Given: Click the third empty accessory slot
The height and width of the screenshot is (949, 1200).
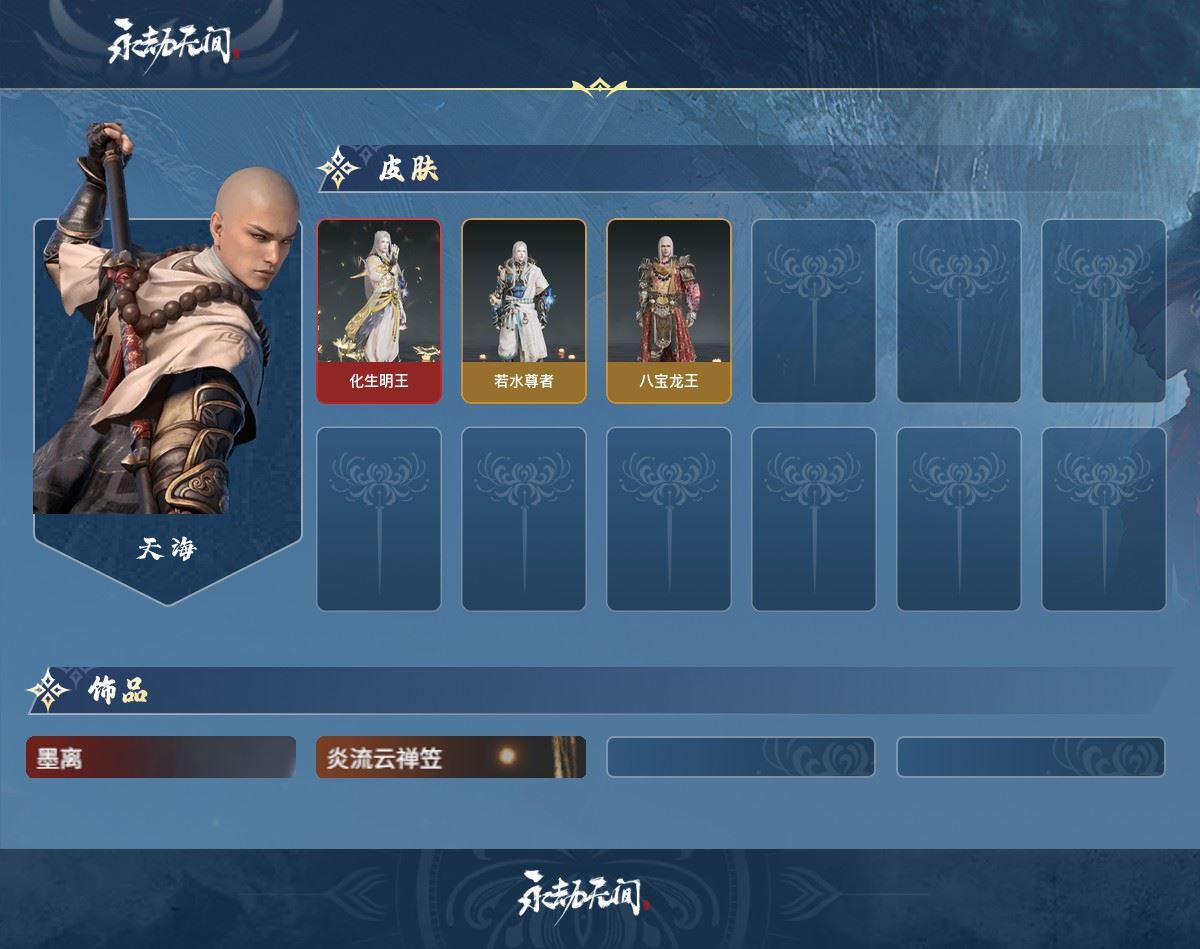Looking at the screenshot, I should (x=741, y=757).
